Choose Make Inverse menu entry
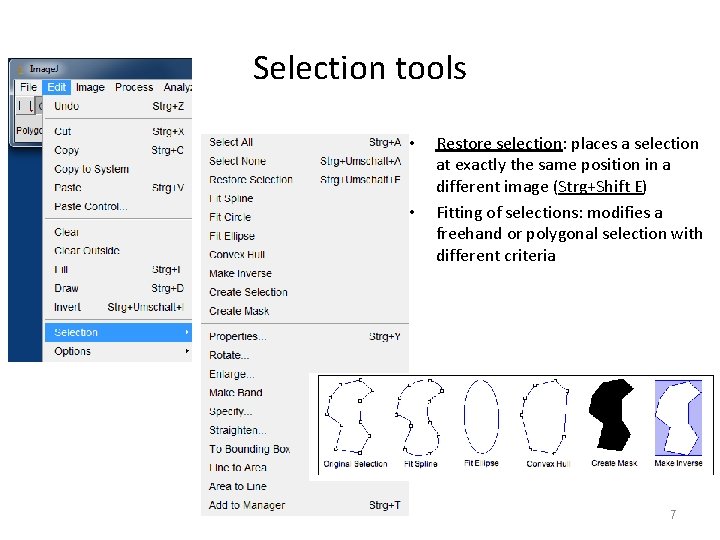The image size is (720, 540). [305, 273]
